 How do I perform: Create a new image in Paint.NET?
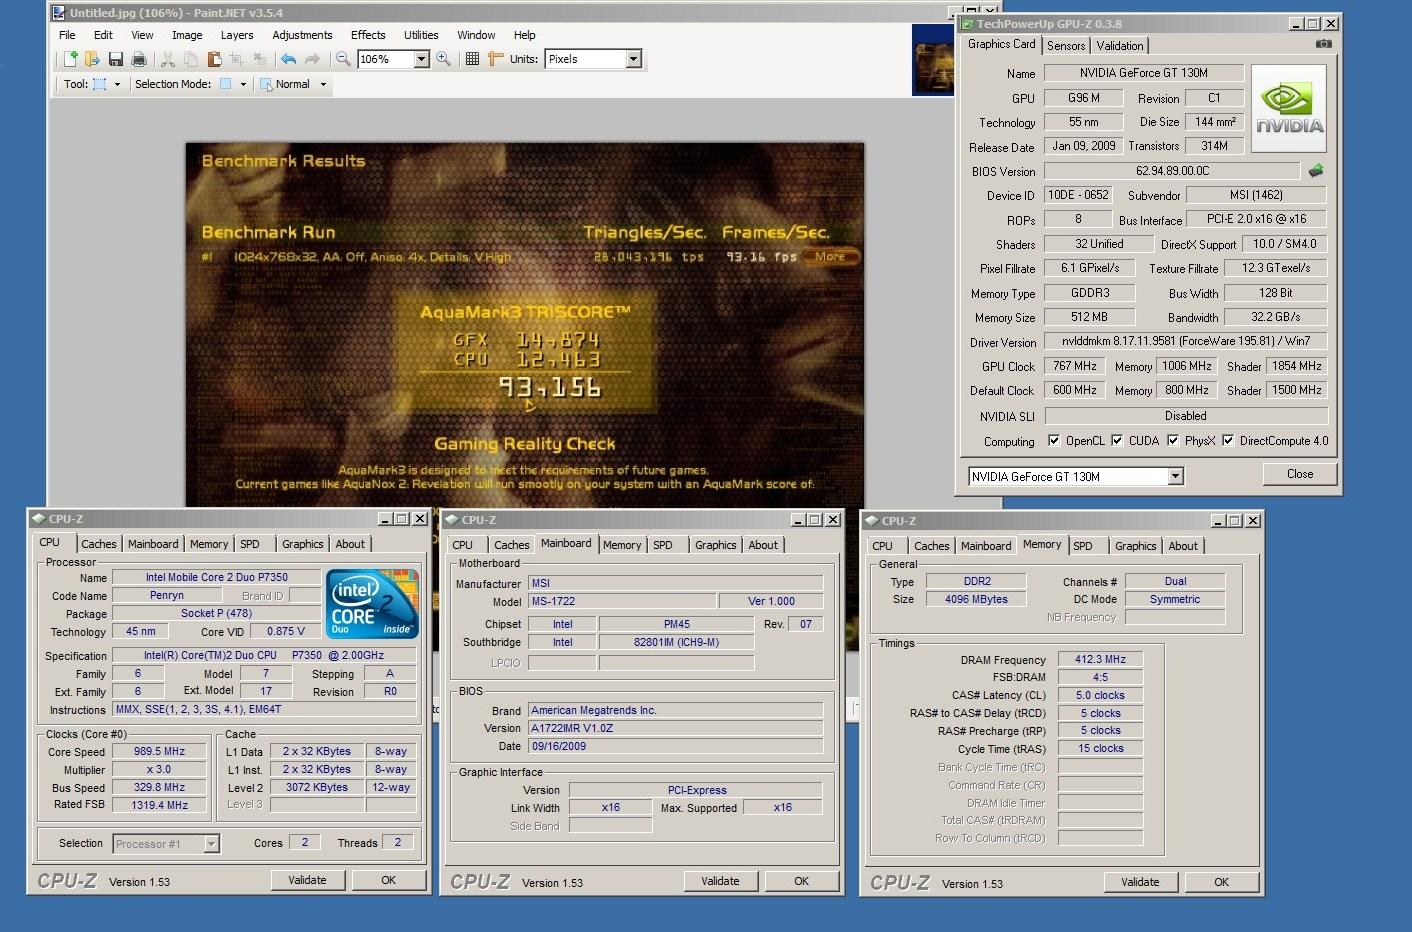(70, 59)
